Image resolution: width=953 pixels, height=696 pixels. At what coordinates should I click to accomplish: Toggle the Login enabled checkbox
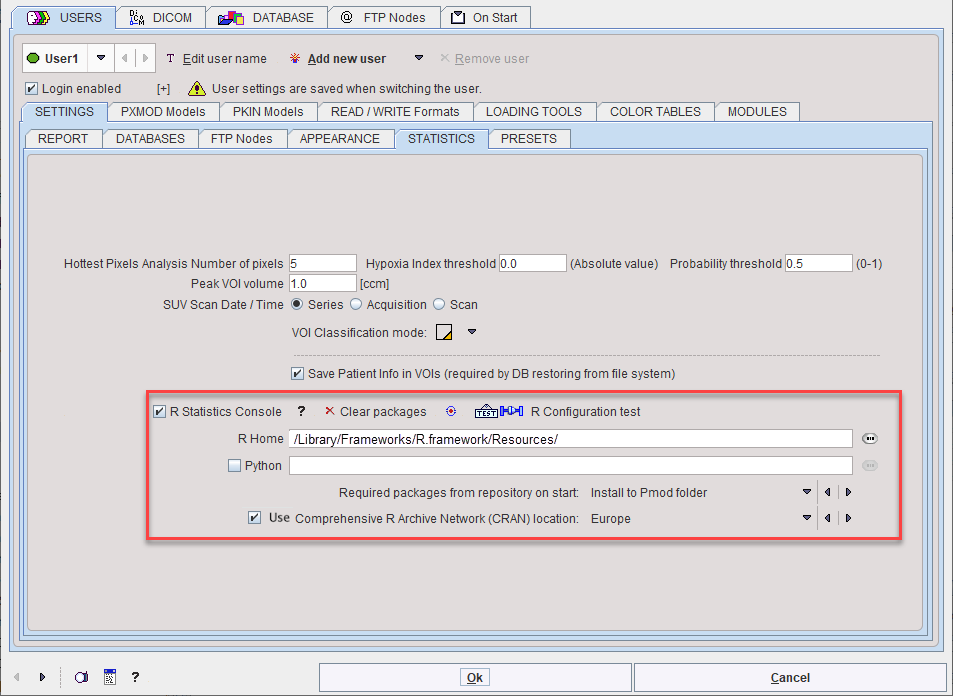click(31, 89)
